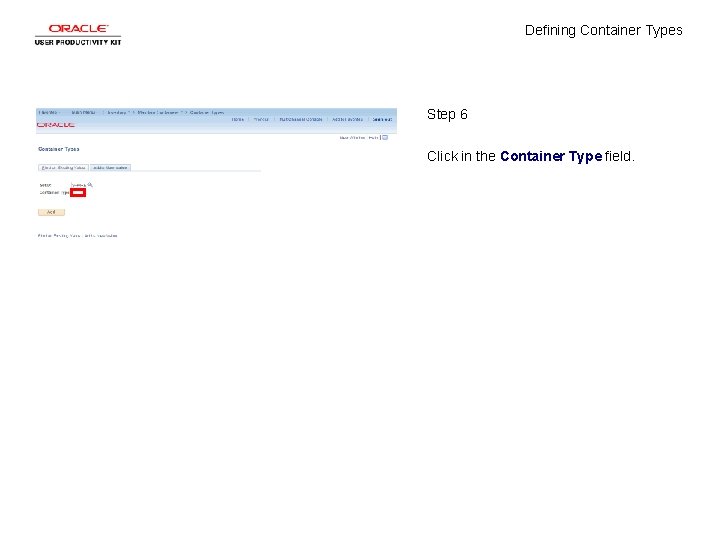Open the New Window link
This screenshot has height=540, width=720.
click(x=352, y=137)
